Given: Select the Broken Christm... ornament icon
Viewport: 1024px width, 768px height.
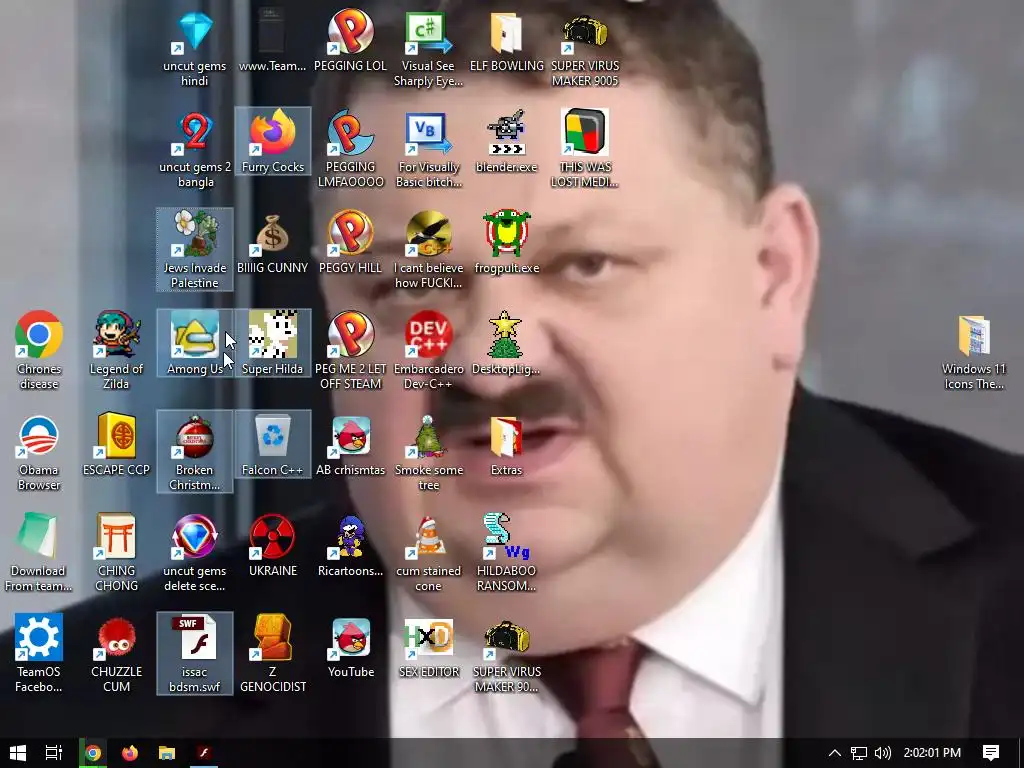Looking at the screenshot, I should click(195, 453).
